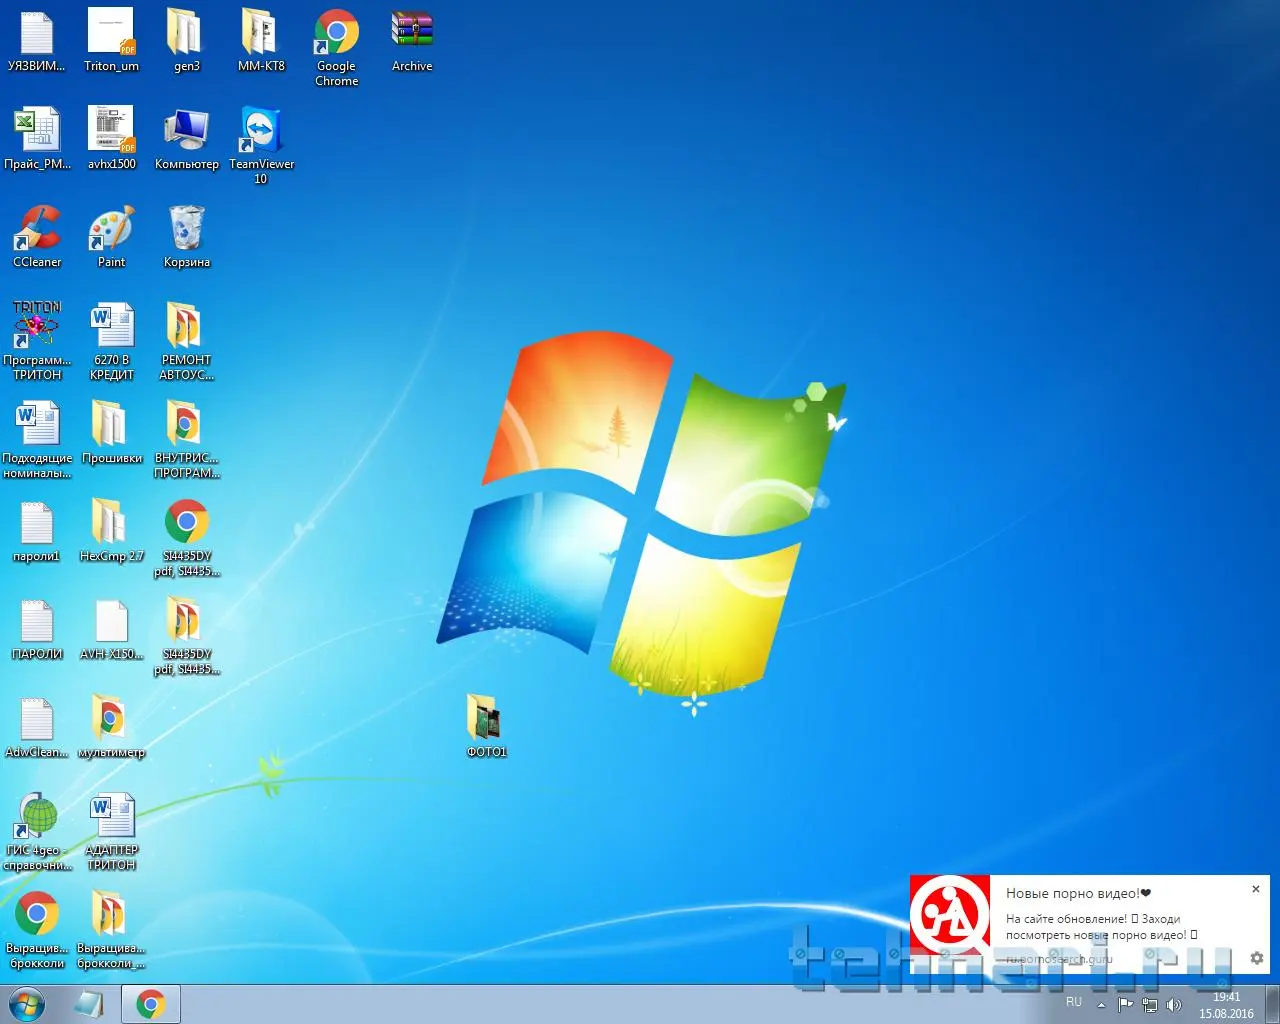Select the Выращива... брокколи_ folder
The height and width of the screenshot is (1024, 1280).
pyautogui.click(x=111, y=929)
